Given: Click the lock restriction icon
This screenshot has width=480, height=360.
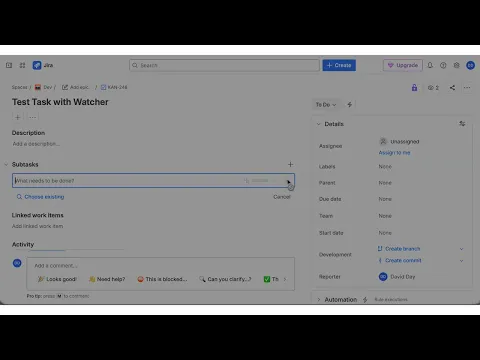Looking at the screenshot, I should click(x=414, y=88).
